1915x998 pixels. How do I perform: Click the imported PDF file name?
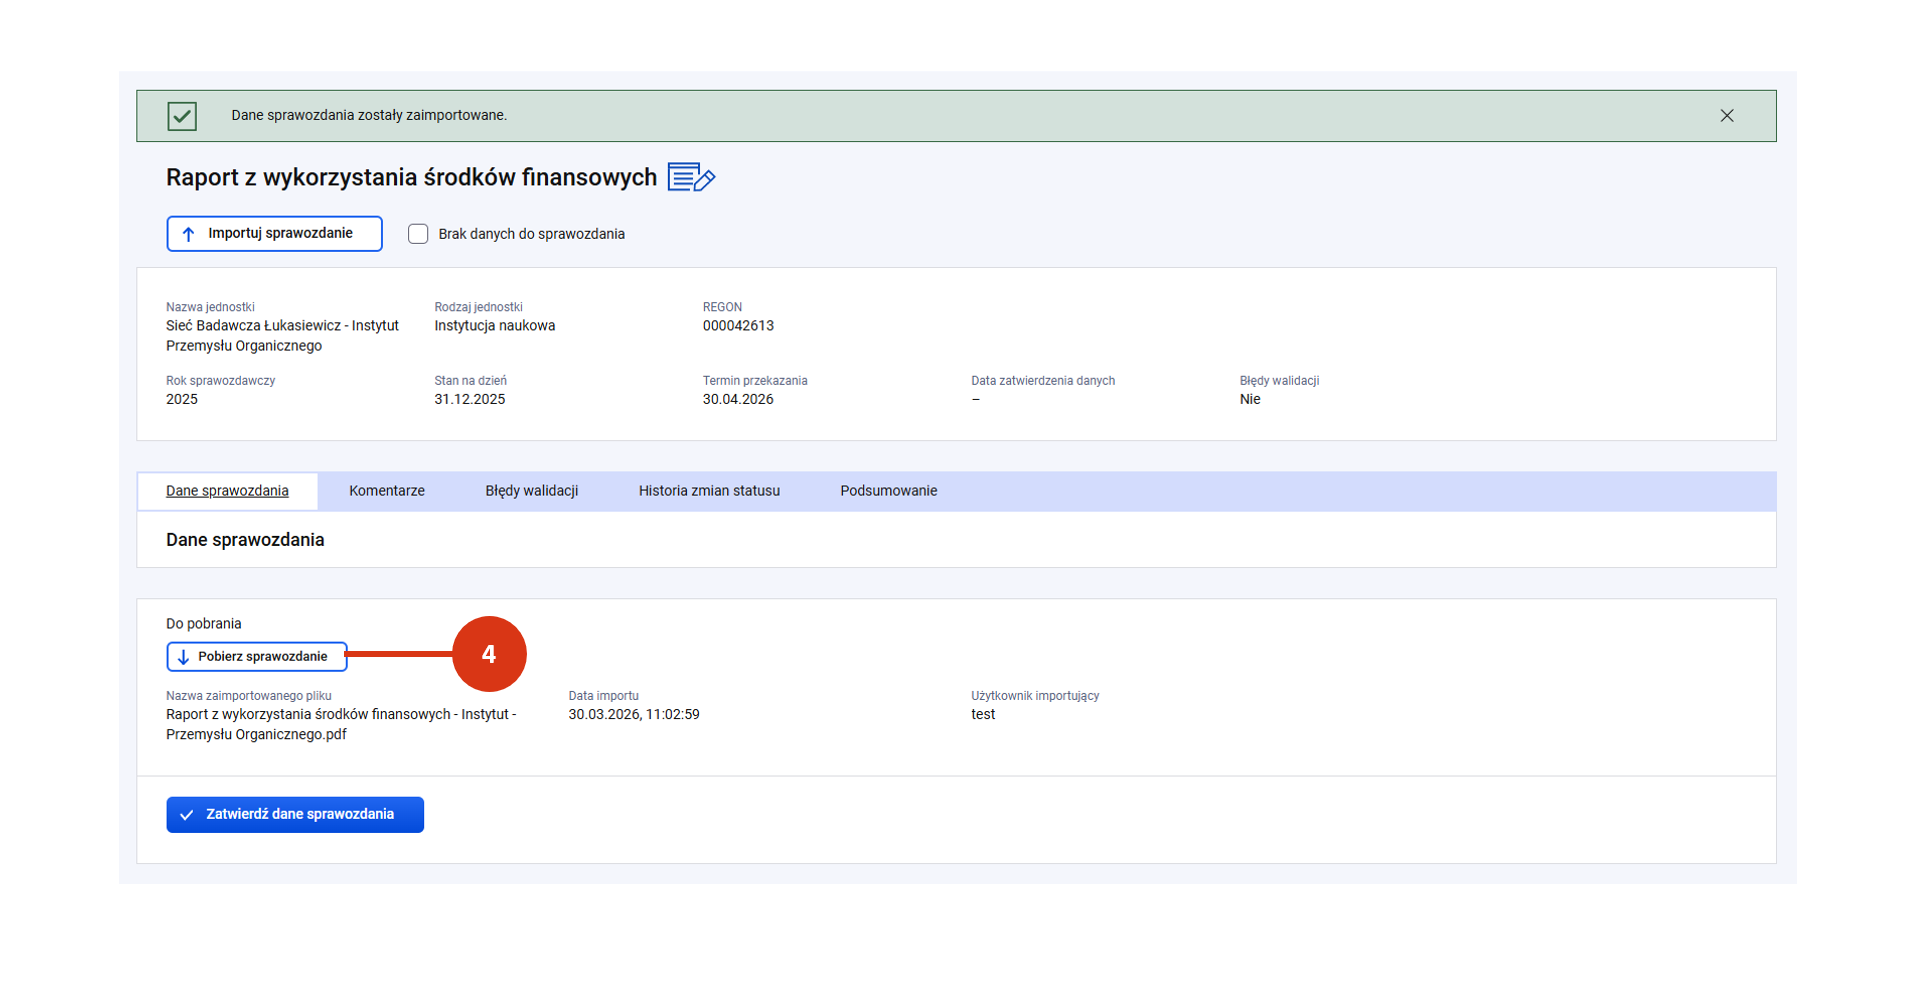(340, 724)
